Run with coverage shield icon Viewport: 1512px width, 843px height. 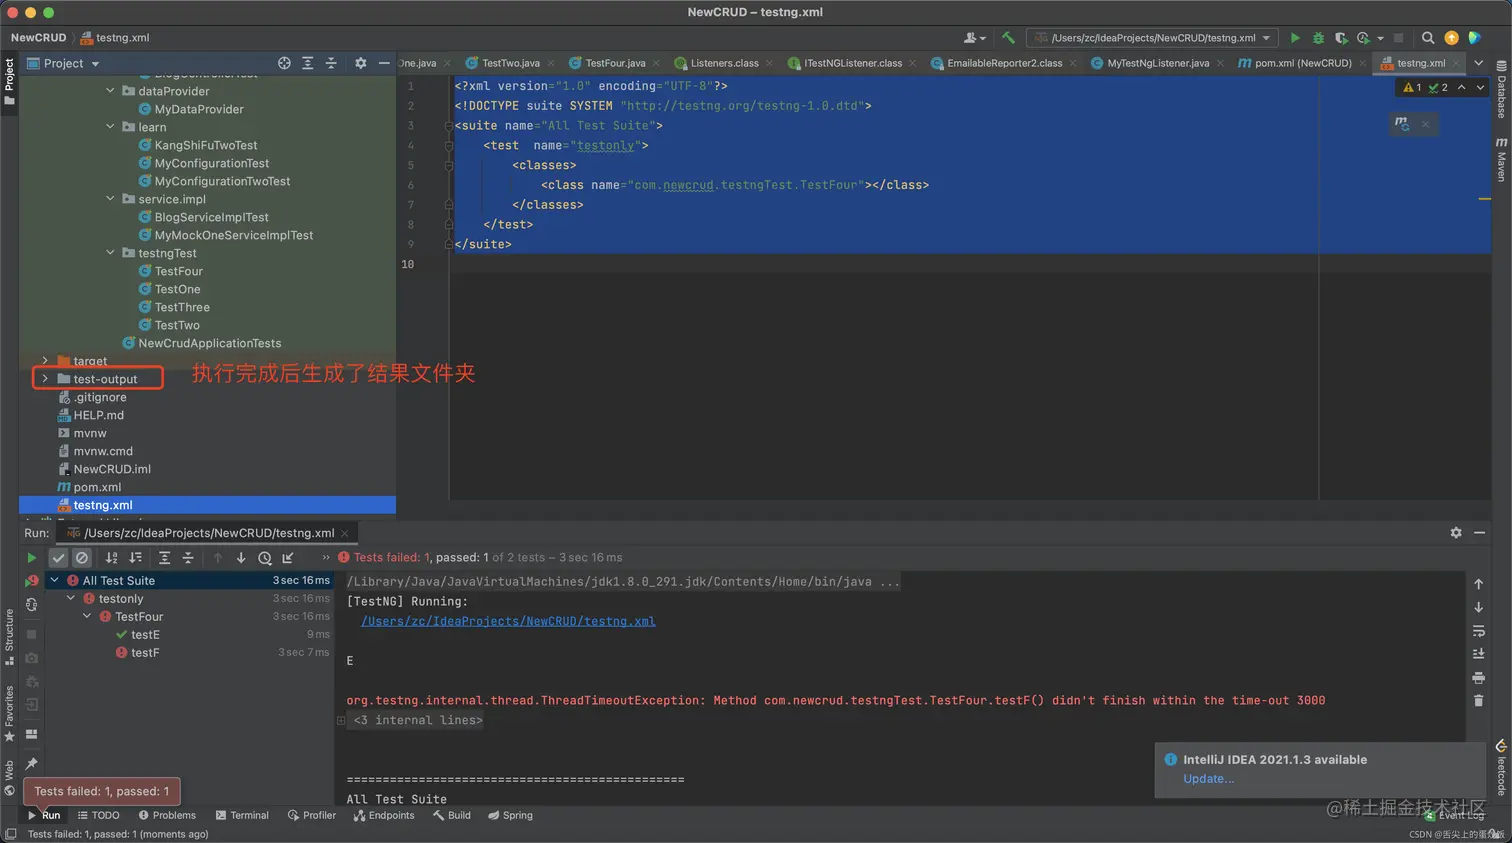click(1341, 38)
